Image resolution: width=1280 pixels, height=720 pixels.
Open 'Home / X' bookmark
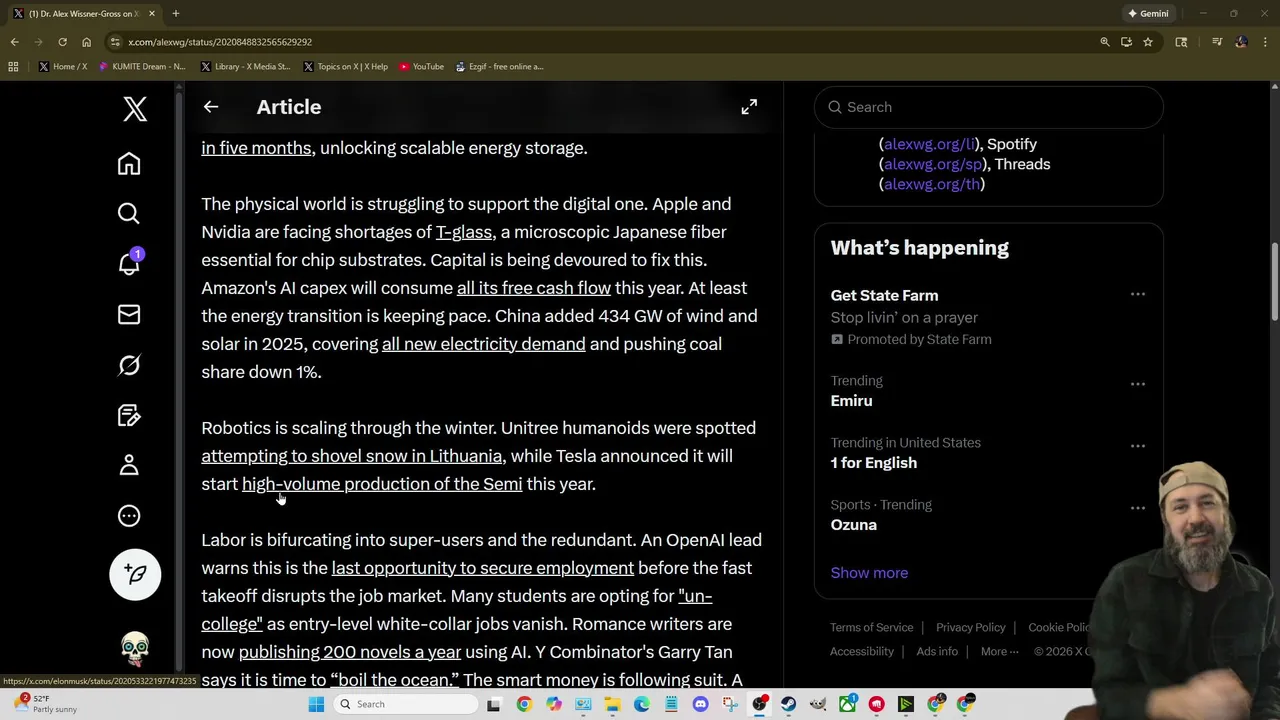tap(63, 67)
